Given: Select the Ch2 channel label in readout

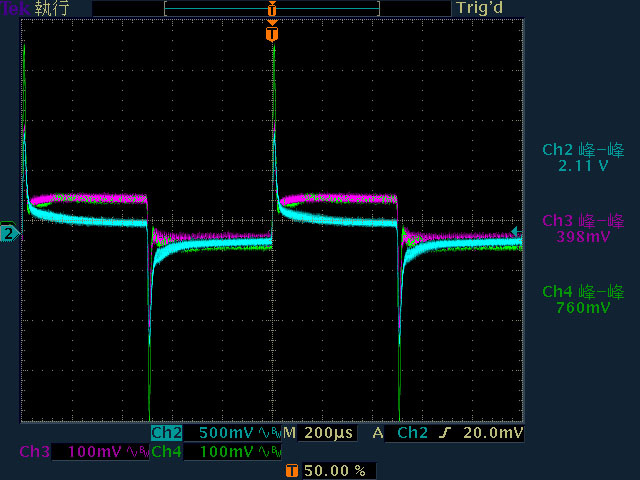Looking at the screenshot, I should (167, 433).
